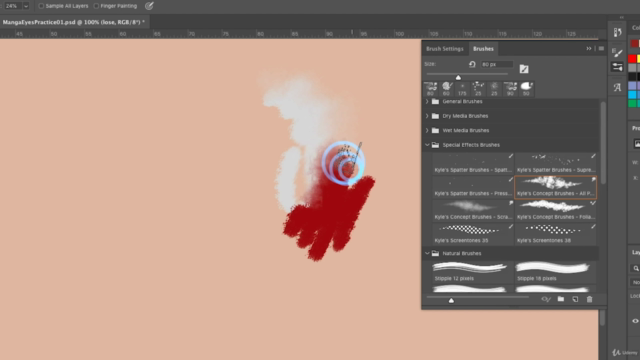Enable Sample All Layers checkbox

click(41, 6)
